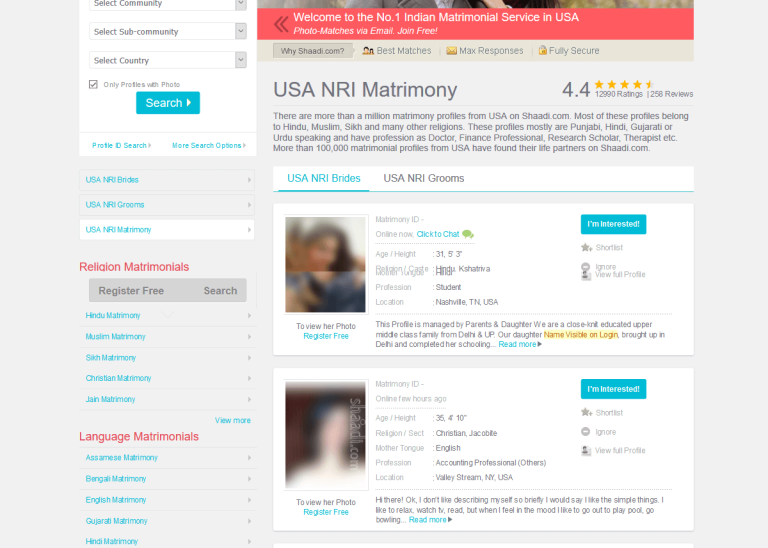Viewport: 768px width, 548px height.
Task: Click Register Free under first profile photo
Action: tap(326, 336)
